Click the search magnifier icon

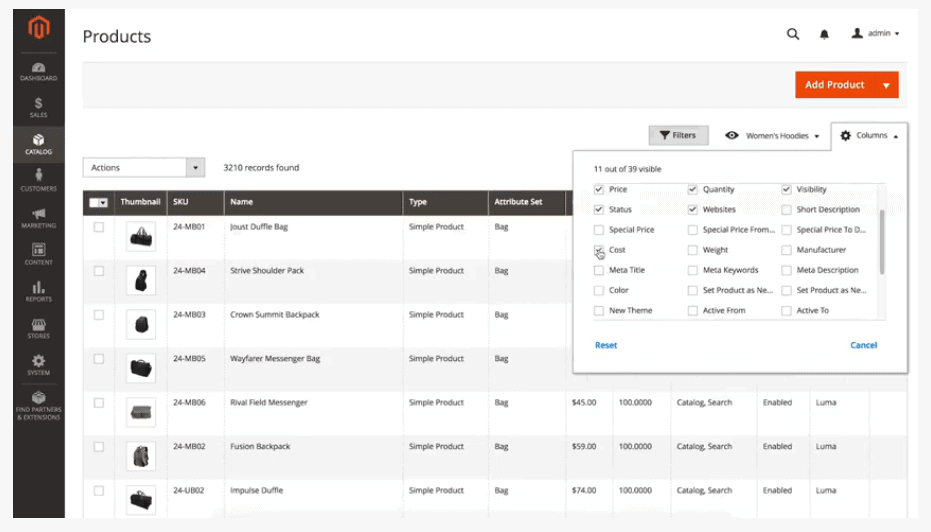[793, 34]
